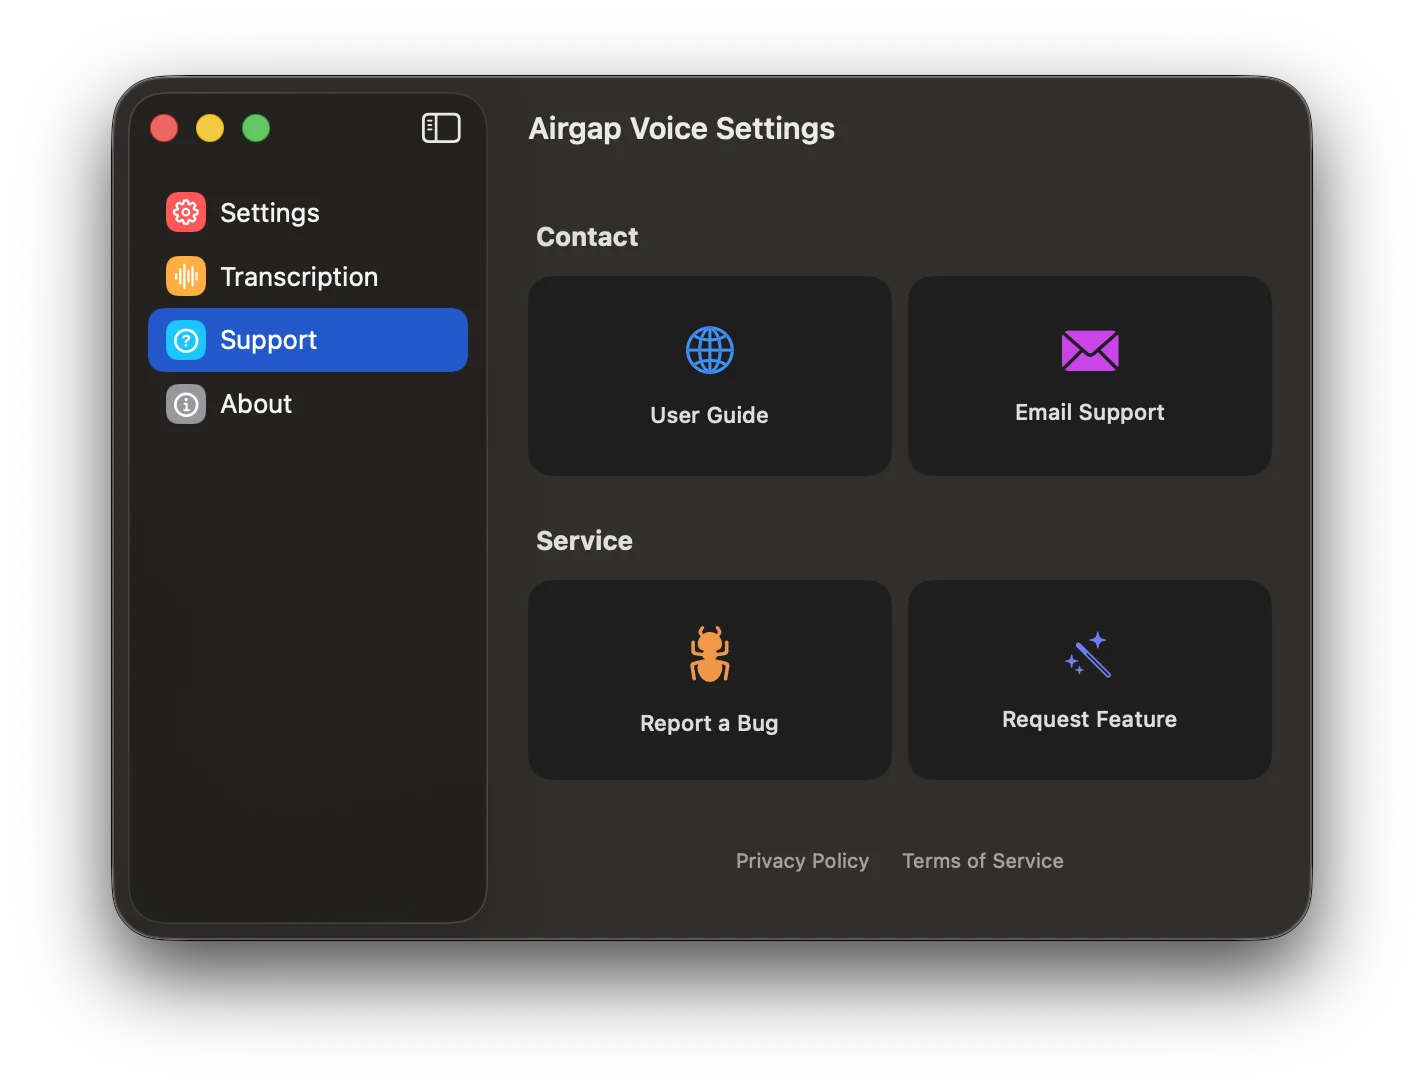
Task: Click the Request Feature card
Action: (x=1089, y=680)
